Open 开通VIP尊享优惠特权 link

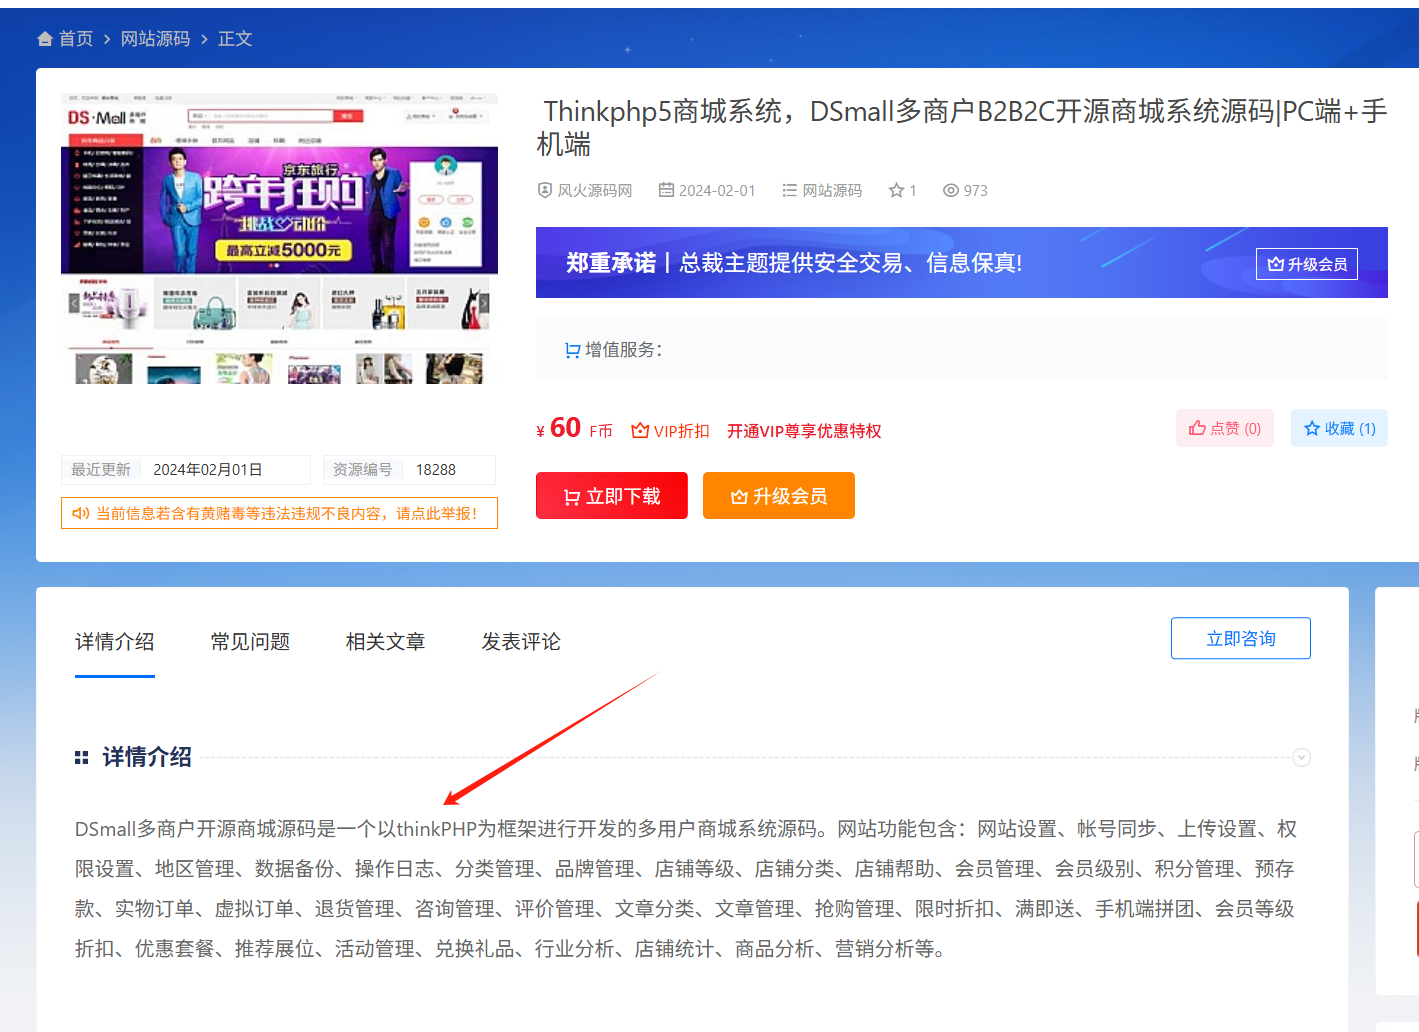click(804, 431)
